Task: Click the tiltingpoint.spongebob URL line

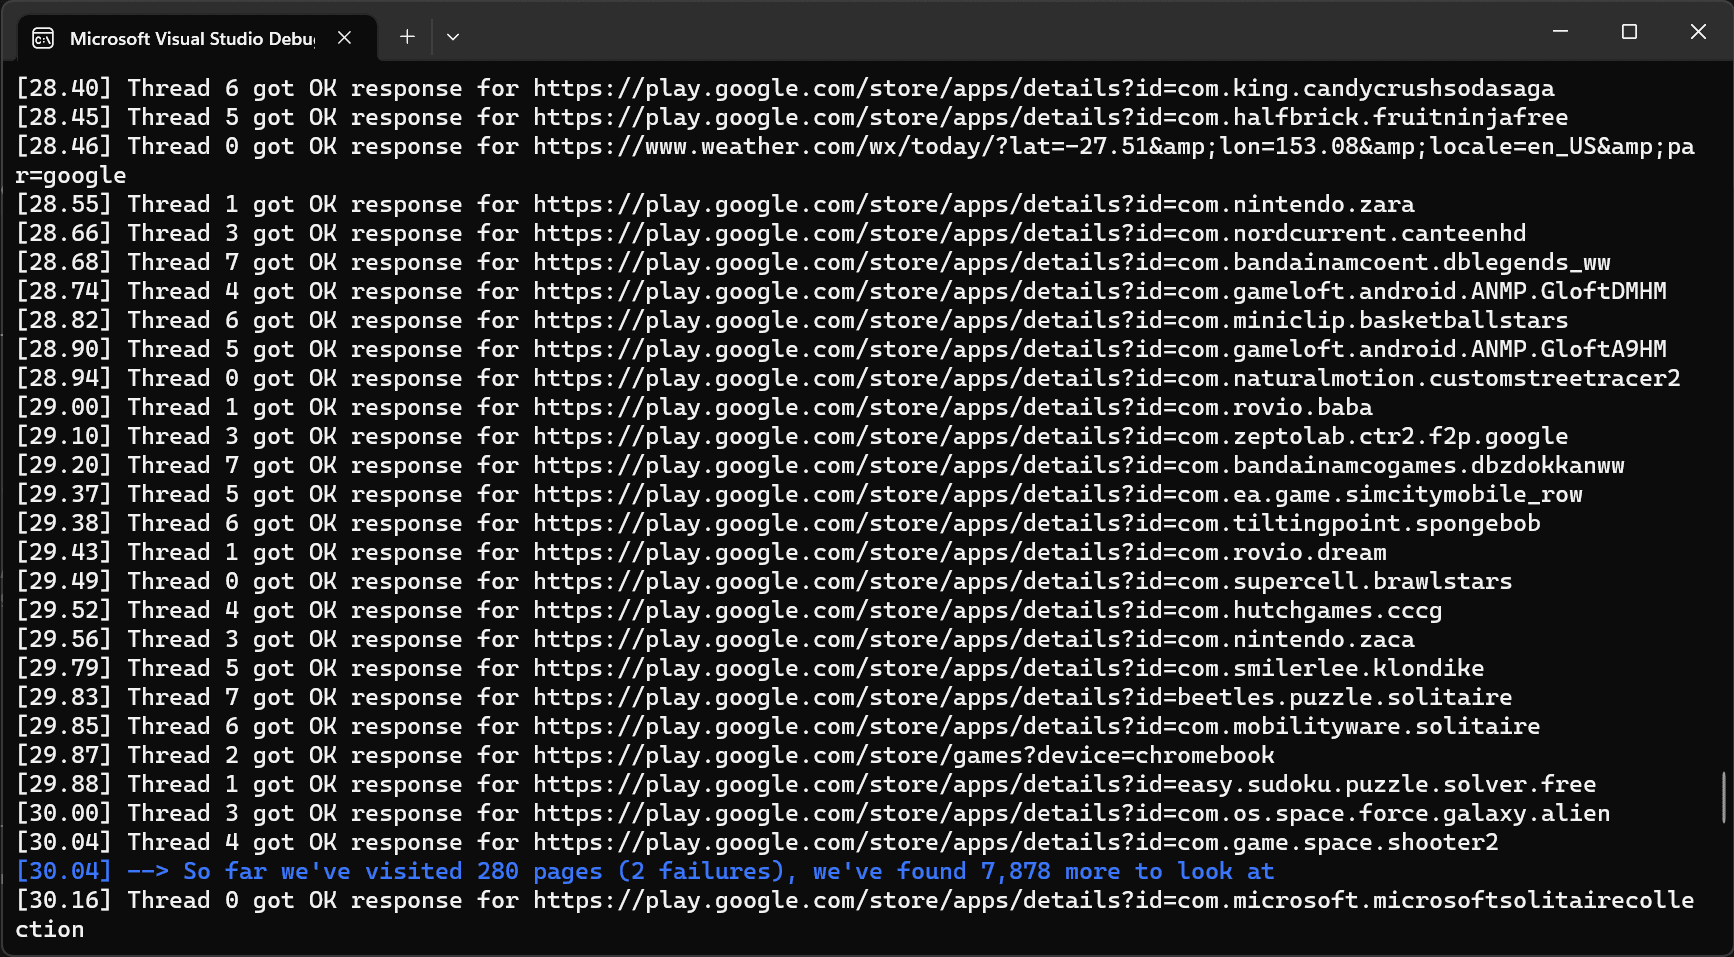Action: (x=778, y=523)
